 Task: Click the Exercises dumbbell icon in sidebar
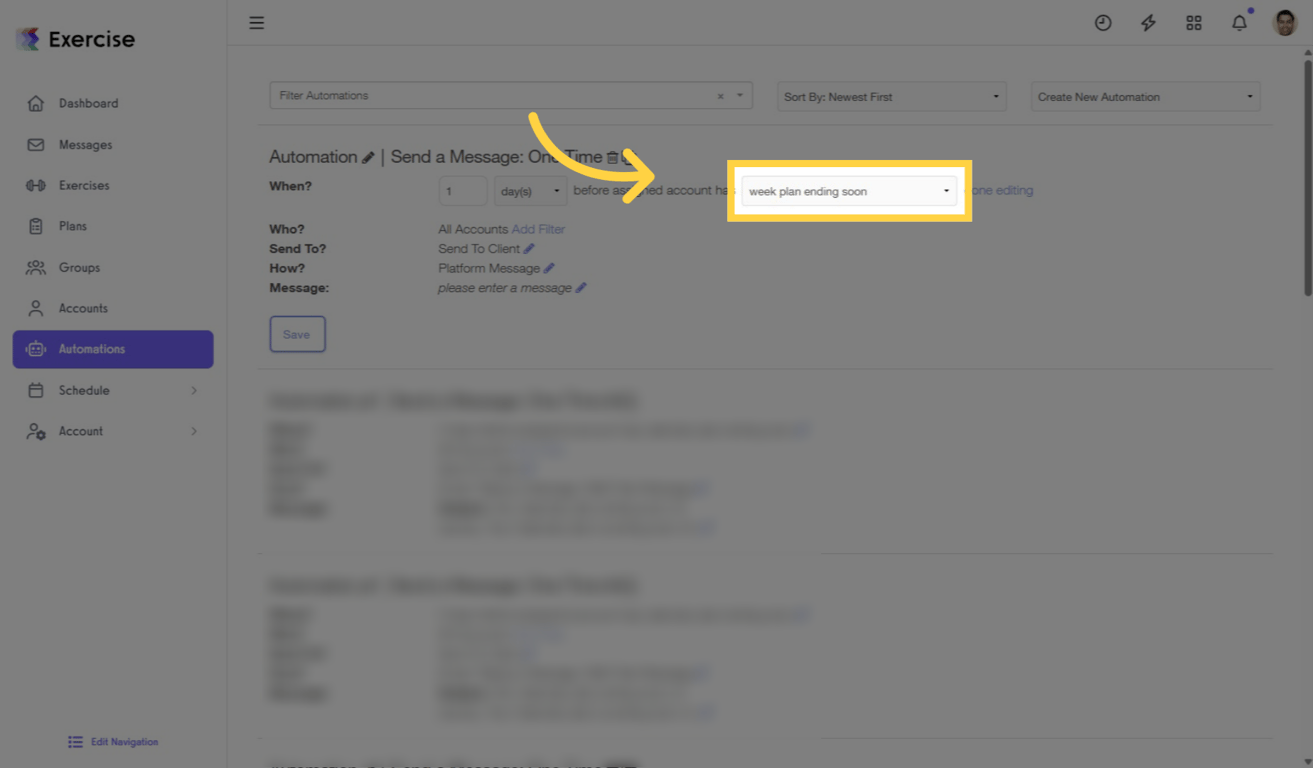coord(36,185)
